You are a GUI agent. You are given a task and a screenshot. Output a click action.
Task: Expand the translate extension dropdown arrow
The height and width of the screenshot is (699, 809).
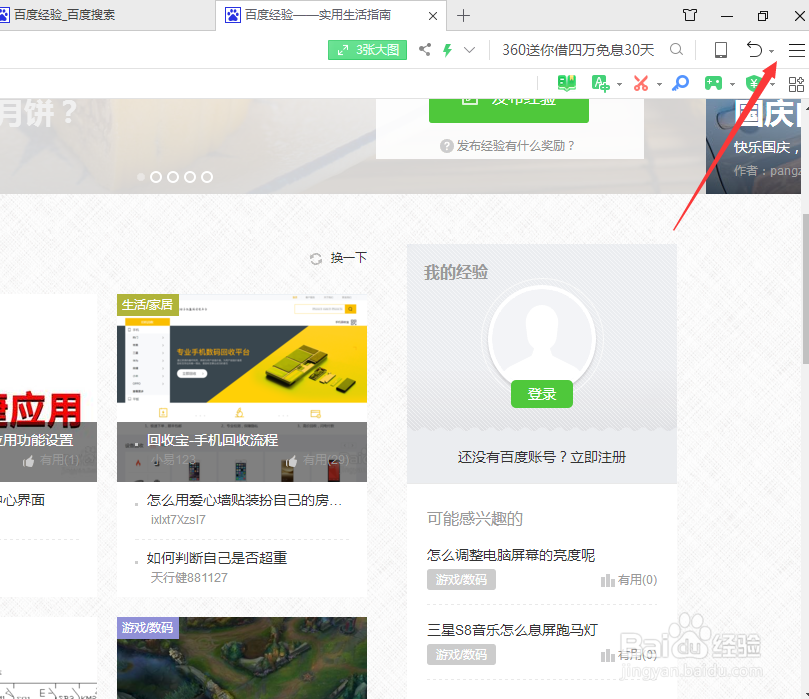click(x=619, y=84)
